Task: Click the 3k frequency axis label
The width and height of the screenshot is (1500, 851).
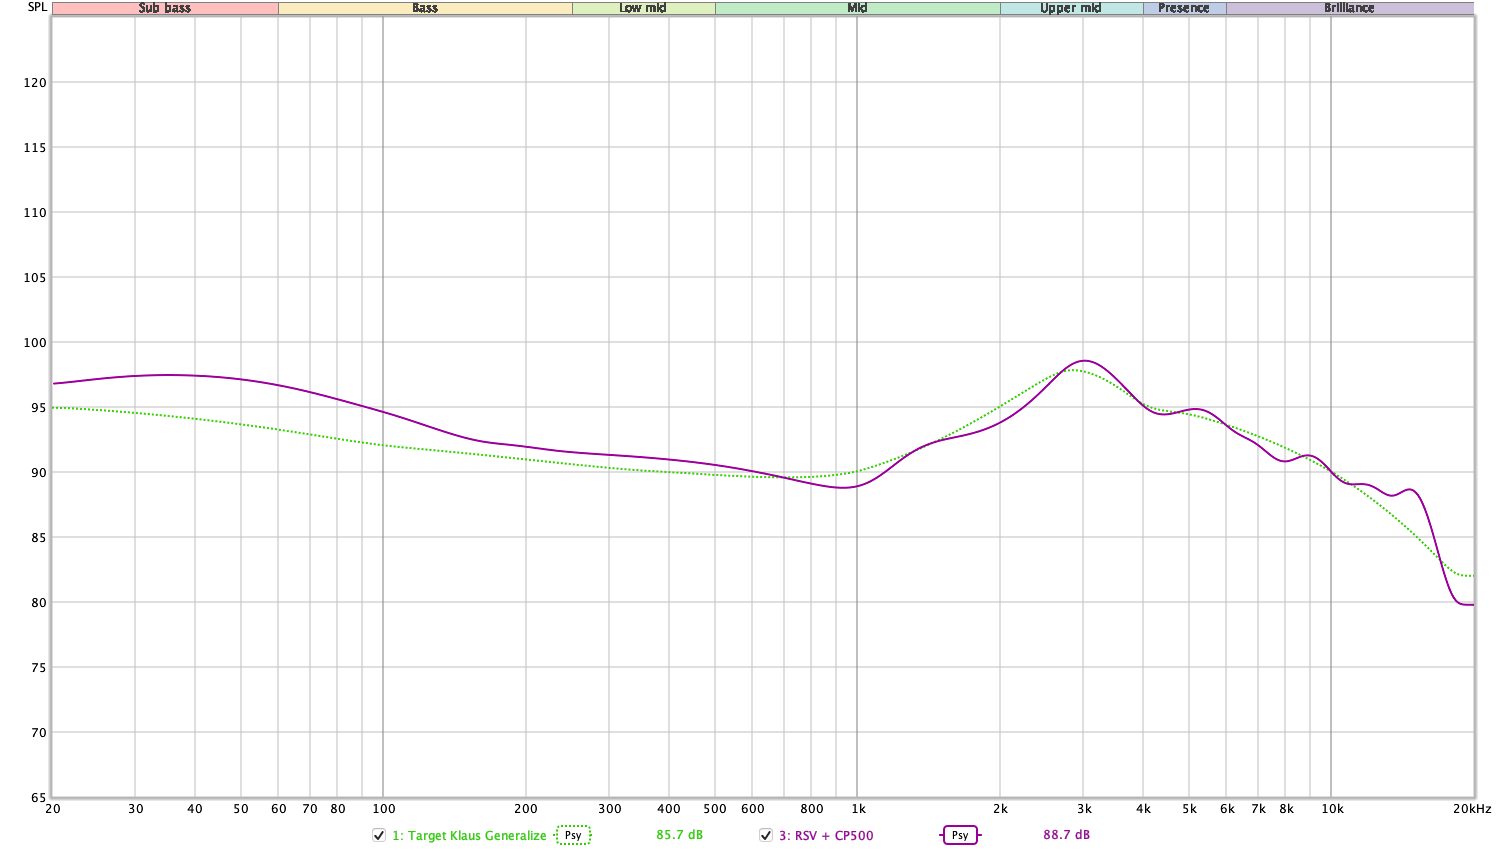Action: click(x=1084, y=809)
